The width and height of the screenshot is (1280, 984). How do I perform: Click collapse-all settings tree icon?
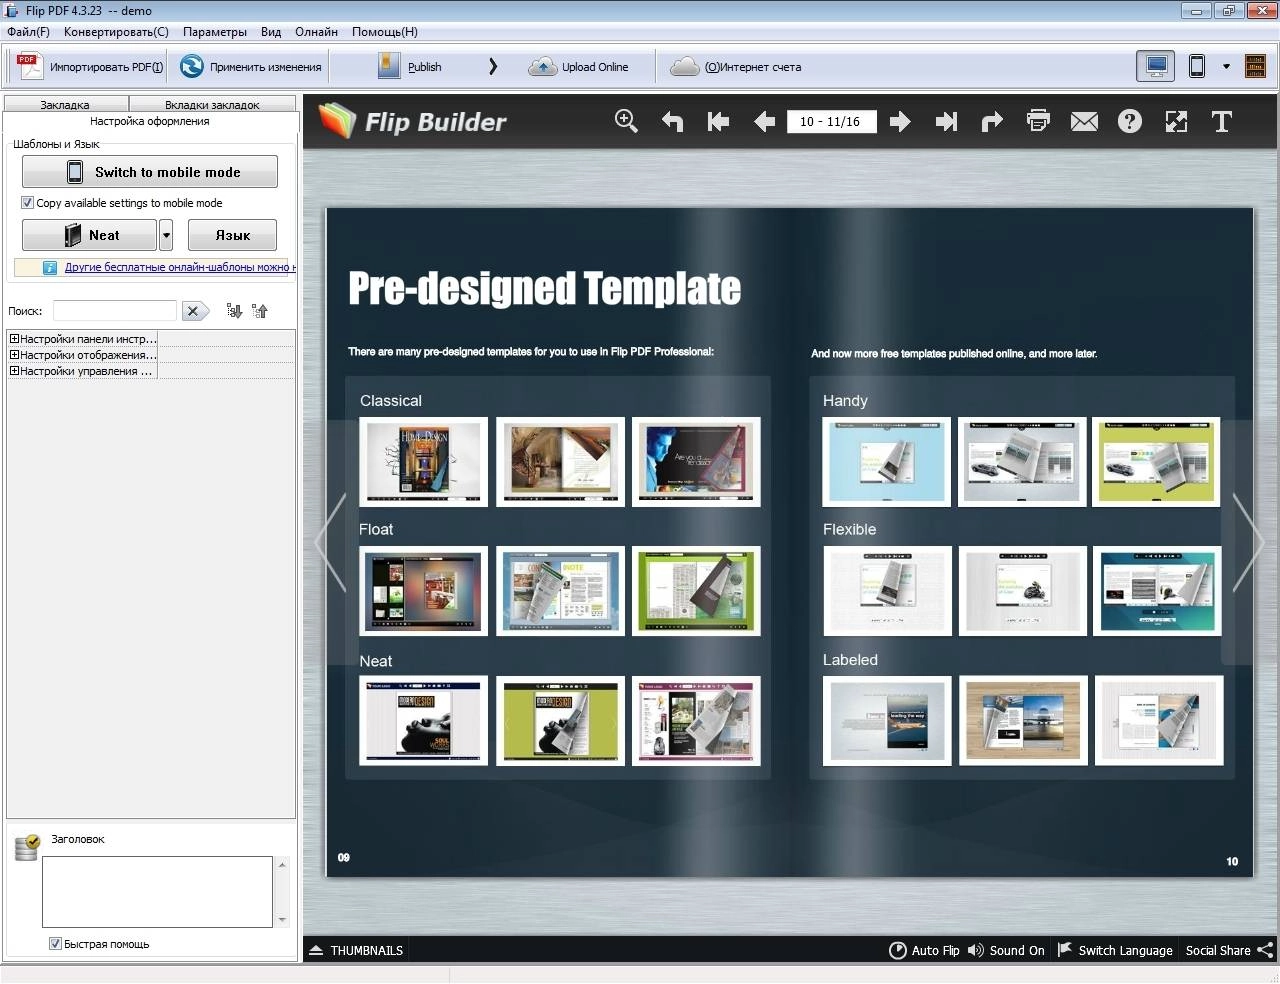(260, 311)
